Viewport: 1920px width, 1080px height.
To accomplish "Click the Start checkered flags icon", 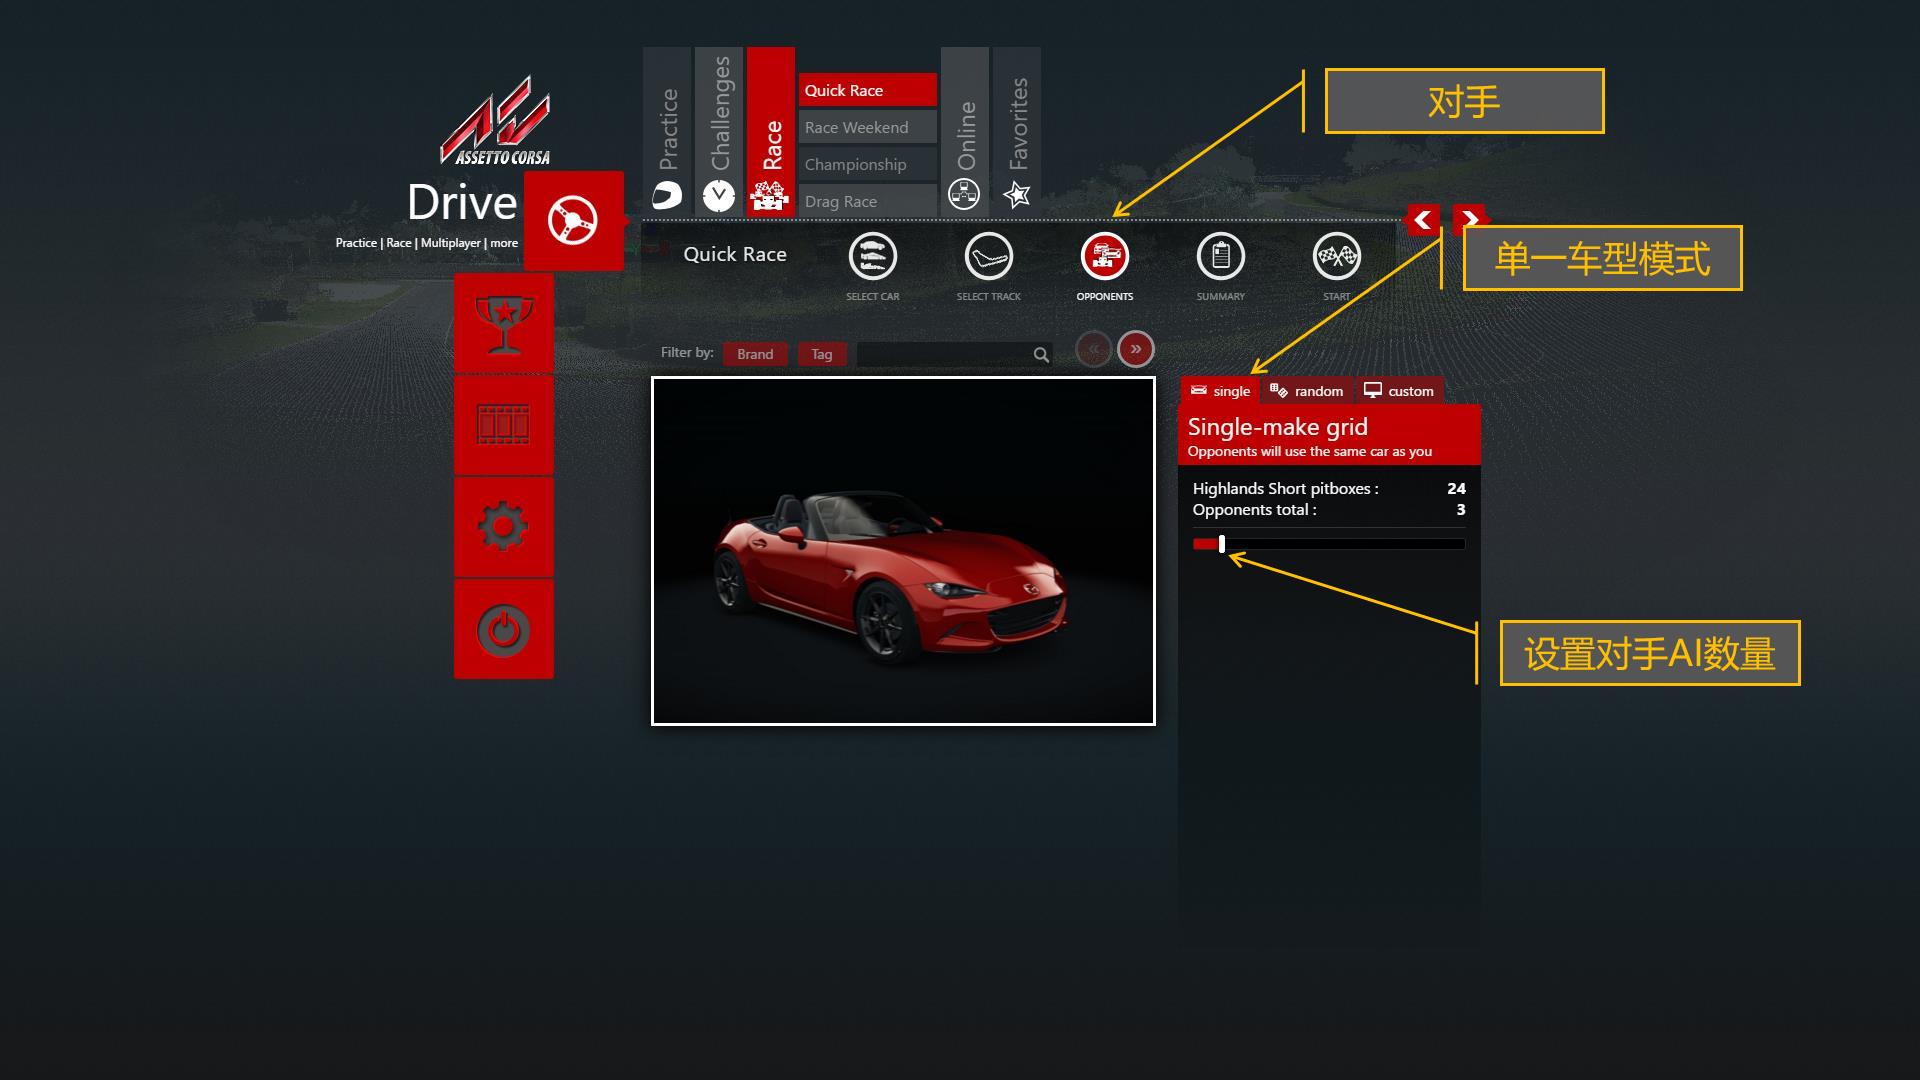I will (1337, 257).
